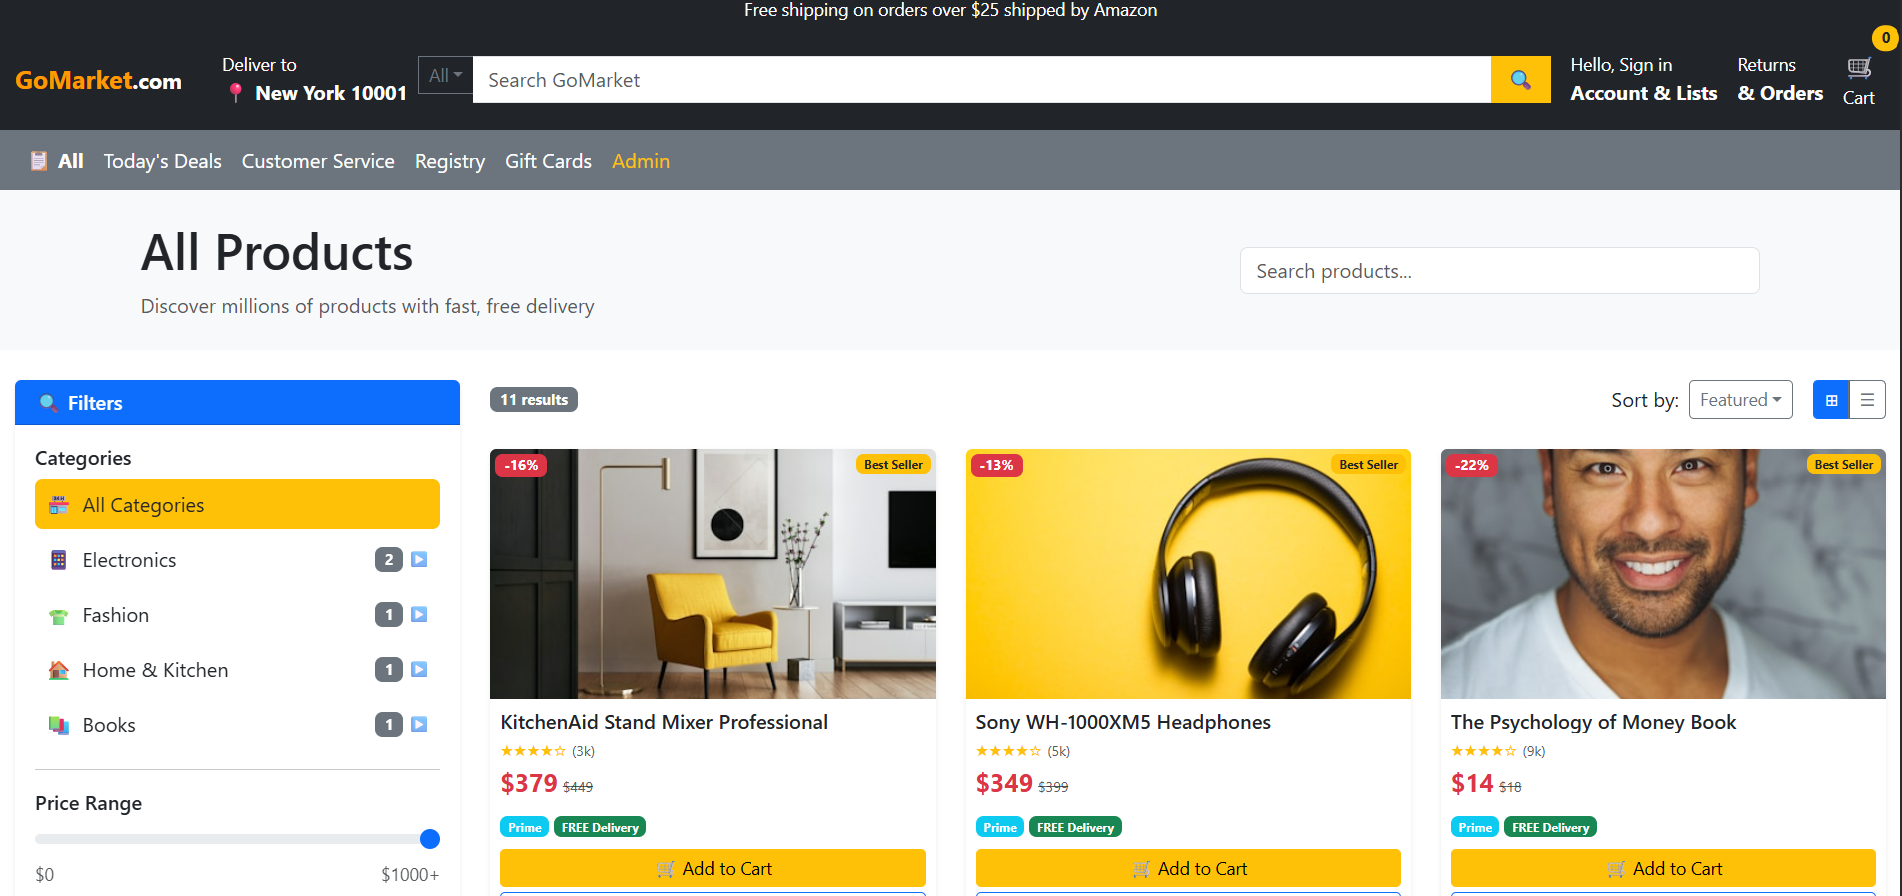Screen dimensions: 1902x896
Task: Add KitchenAid Stand Mixer to cart
Action: (x=713, y=868)
